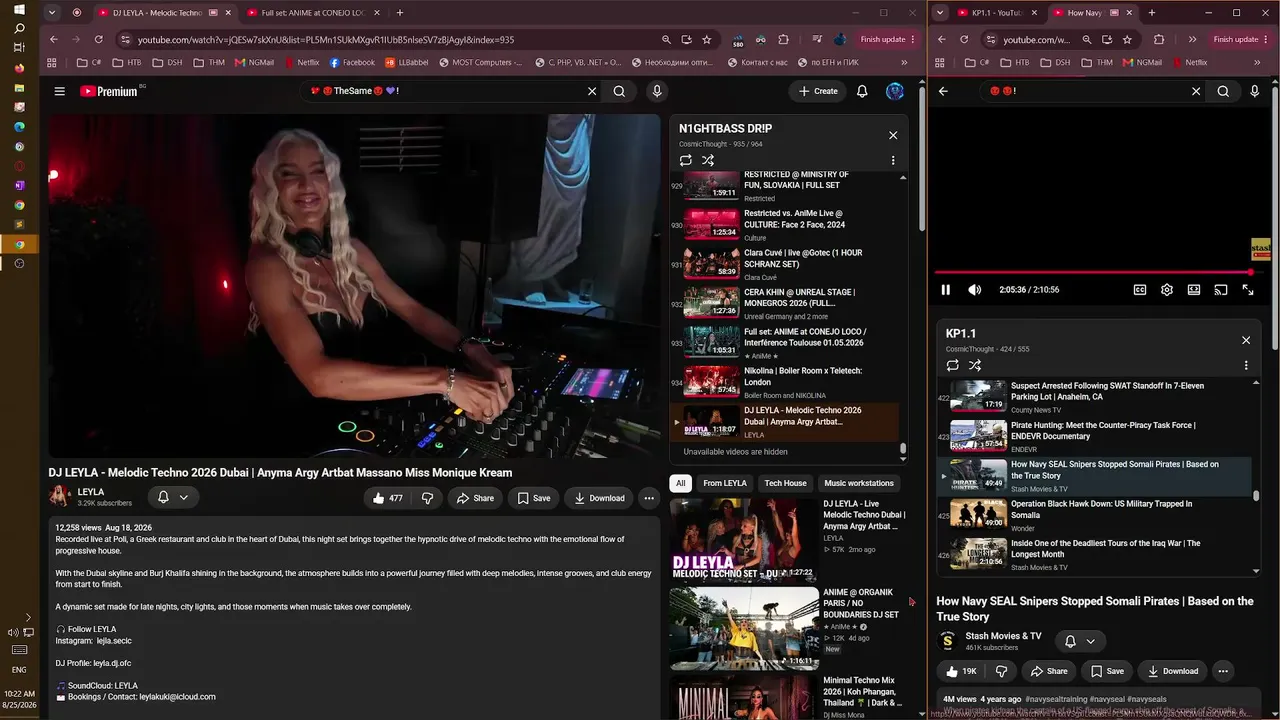The width and height of the screenshot is (1280, 720).
Task: Cast the Navy SEAL video to TV
Action: tap(1221, 290)
